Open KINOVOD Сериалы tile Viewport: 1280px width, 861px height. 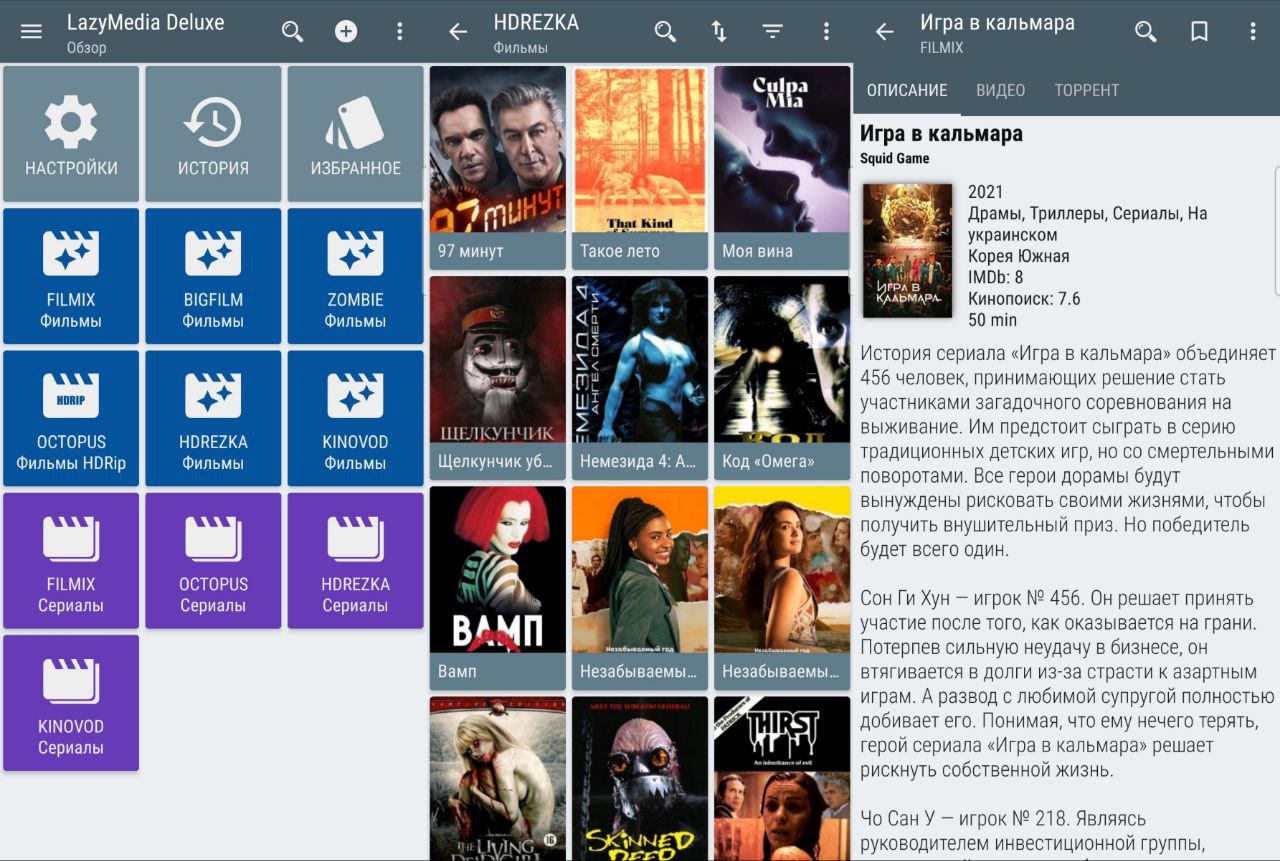tap(71, 703)
